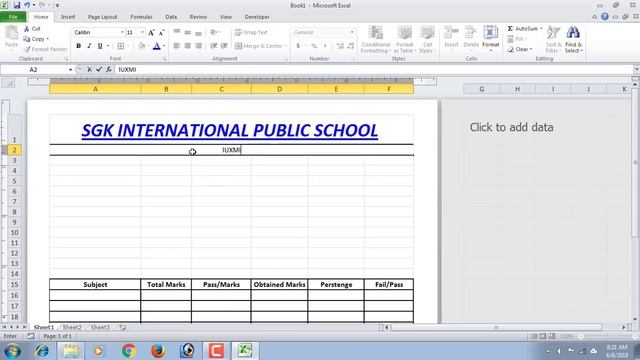
Task: Click the Percent Style icon
Action: (314, 46)
